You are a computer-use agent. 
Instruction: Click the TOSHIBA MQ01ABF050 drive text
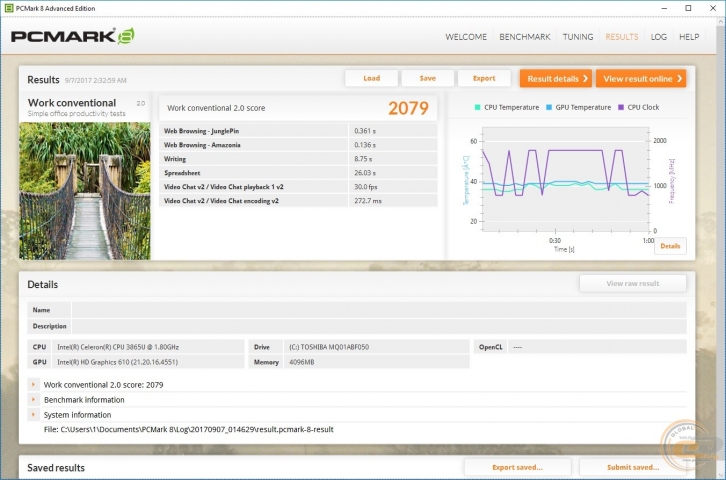[329, 347]
